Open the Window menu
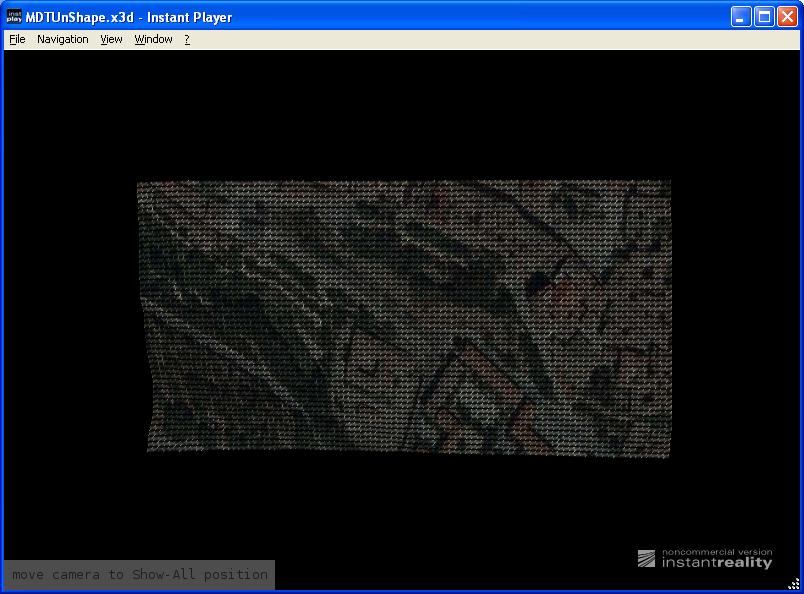Screen dimensions: 804x594 click(153, 39)
